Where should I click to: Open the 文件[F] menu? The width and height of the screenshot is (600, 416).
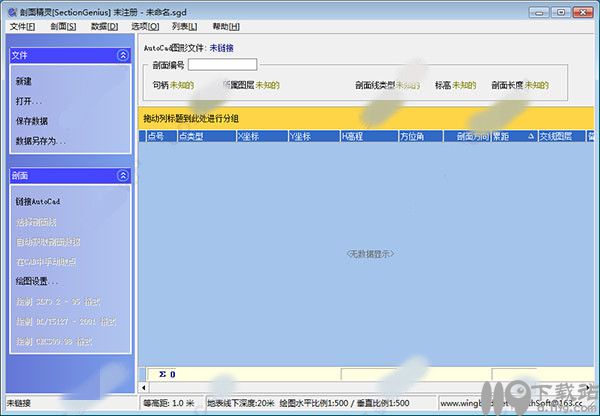22,26
